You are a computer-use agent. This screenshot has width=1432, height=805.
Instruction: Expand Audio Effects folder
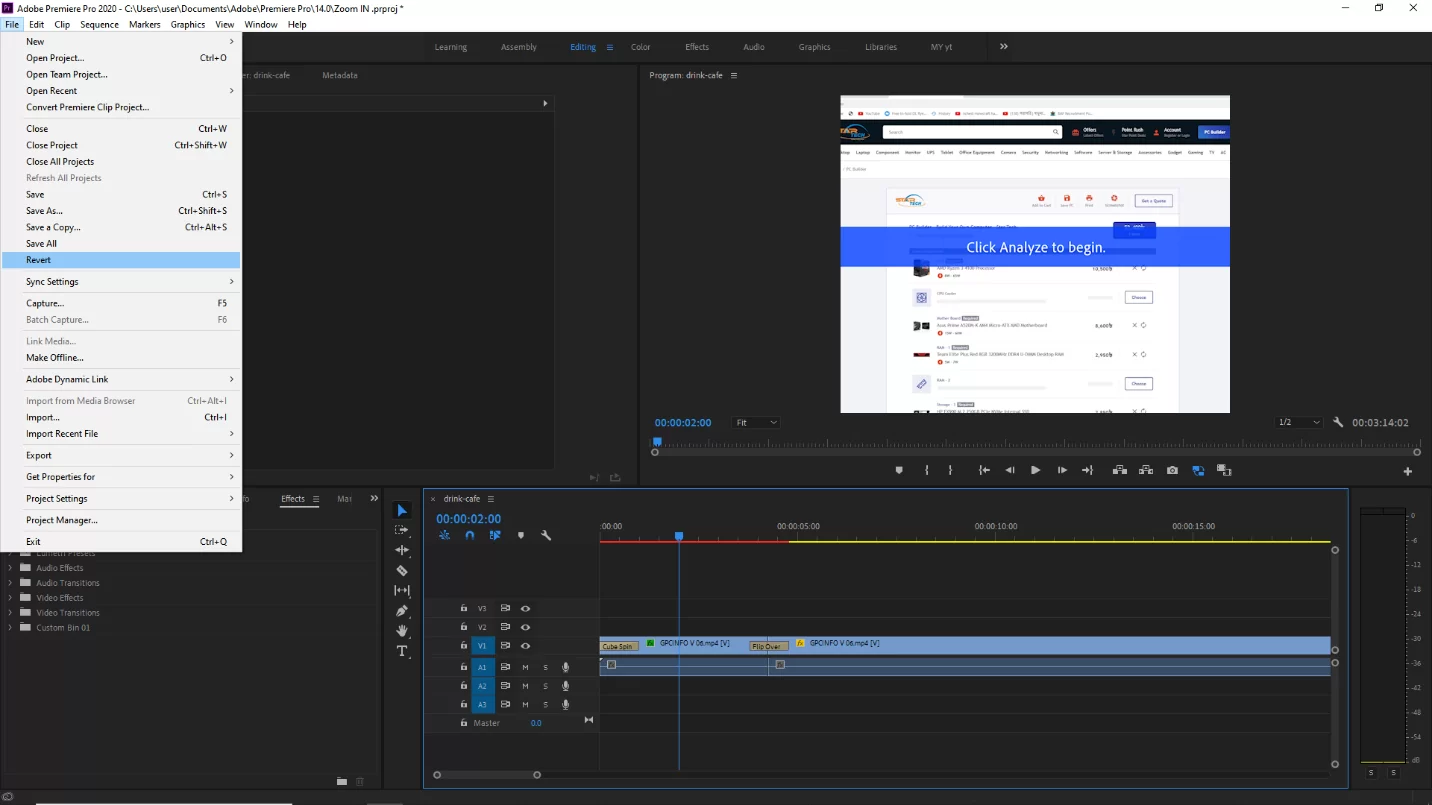pyautogui.click(x=11, y=568)
